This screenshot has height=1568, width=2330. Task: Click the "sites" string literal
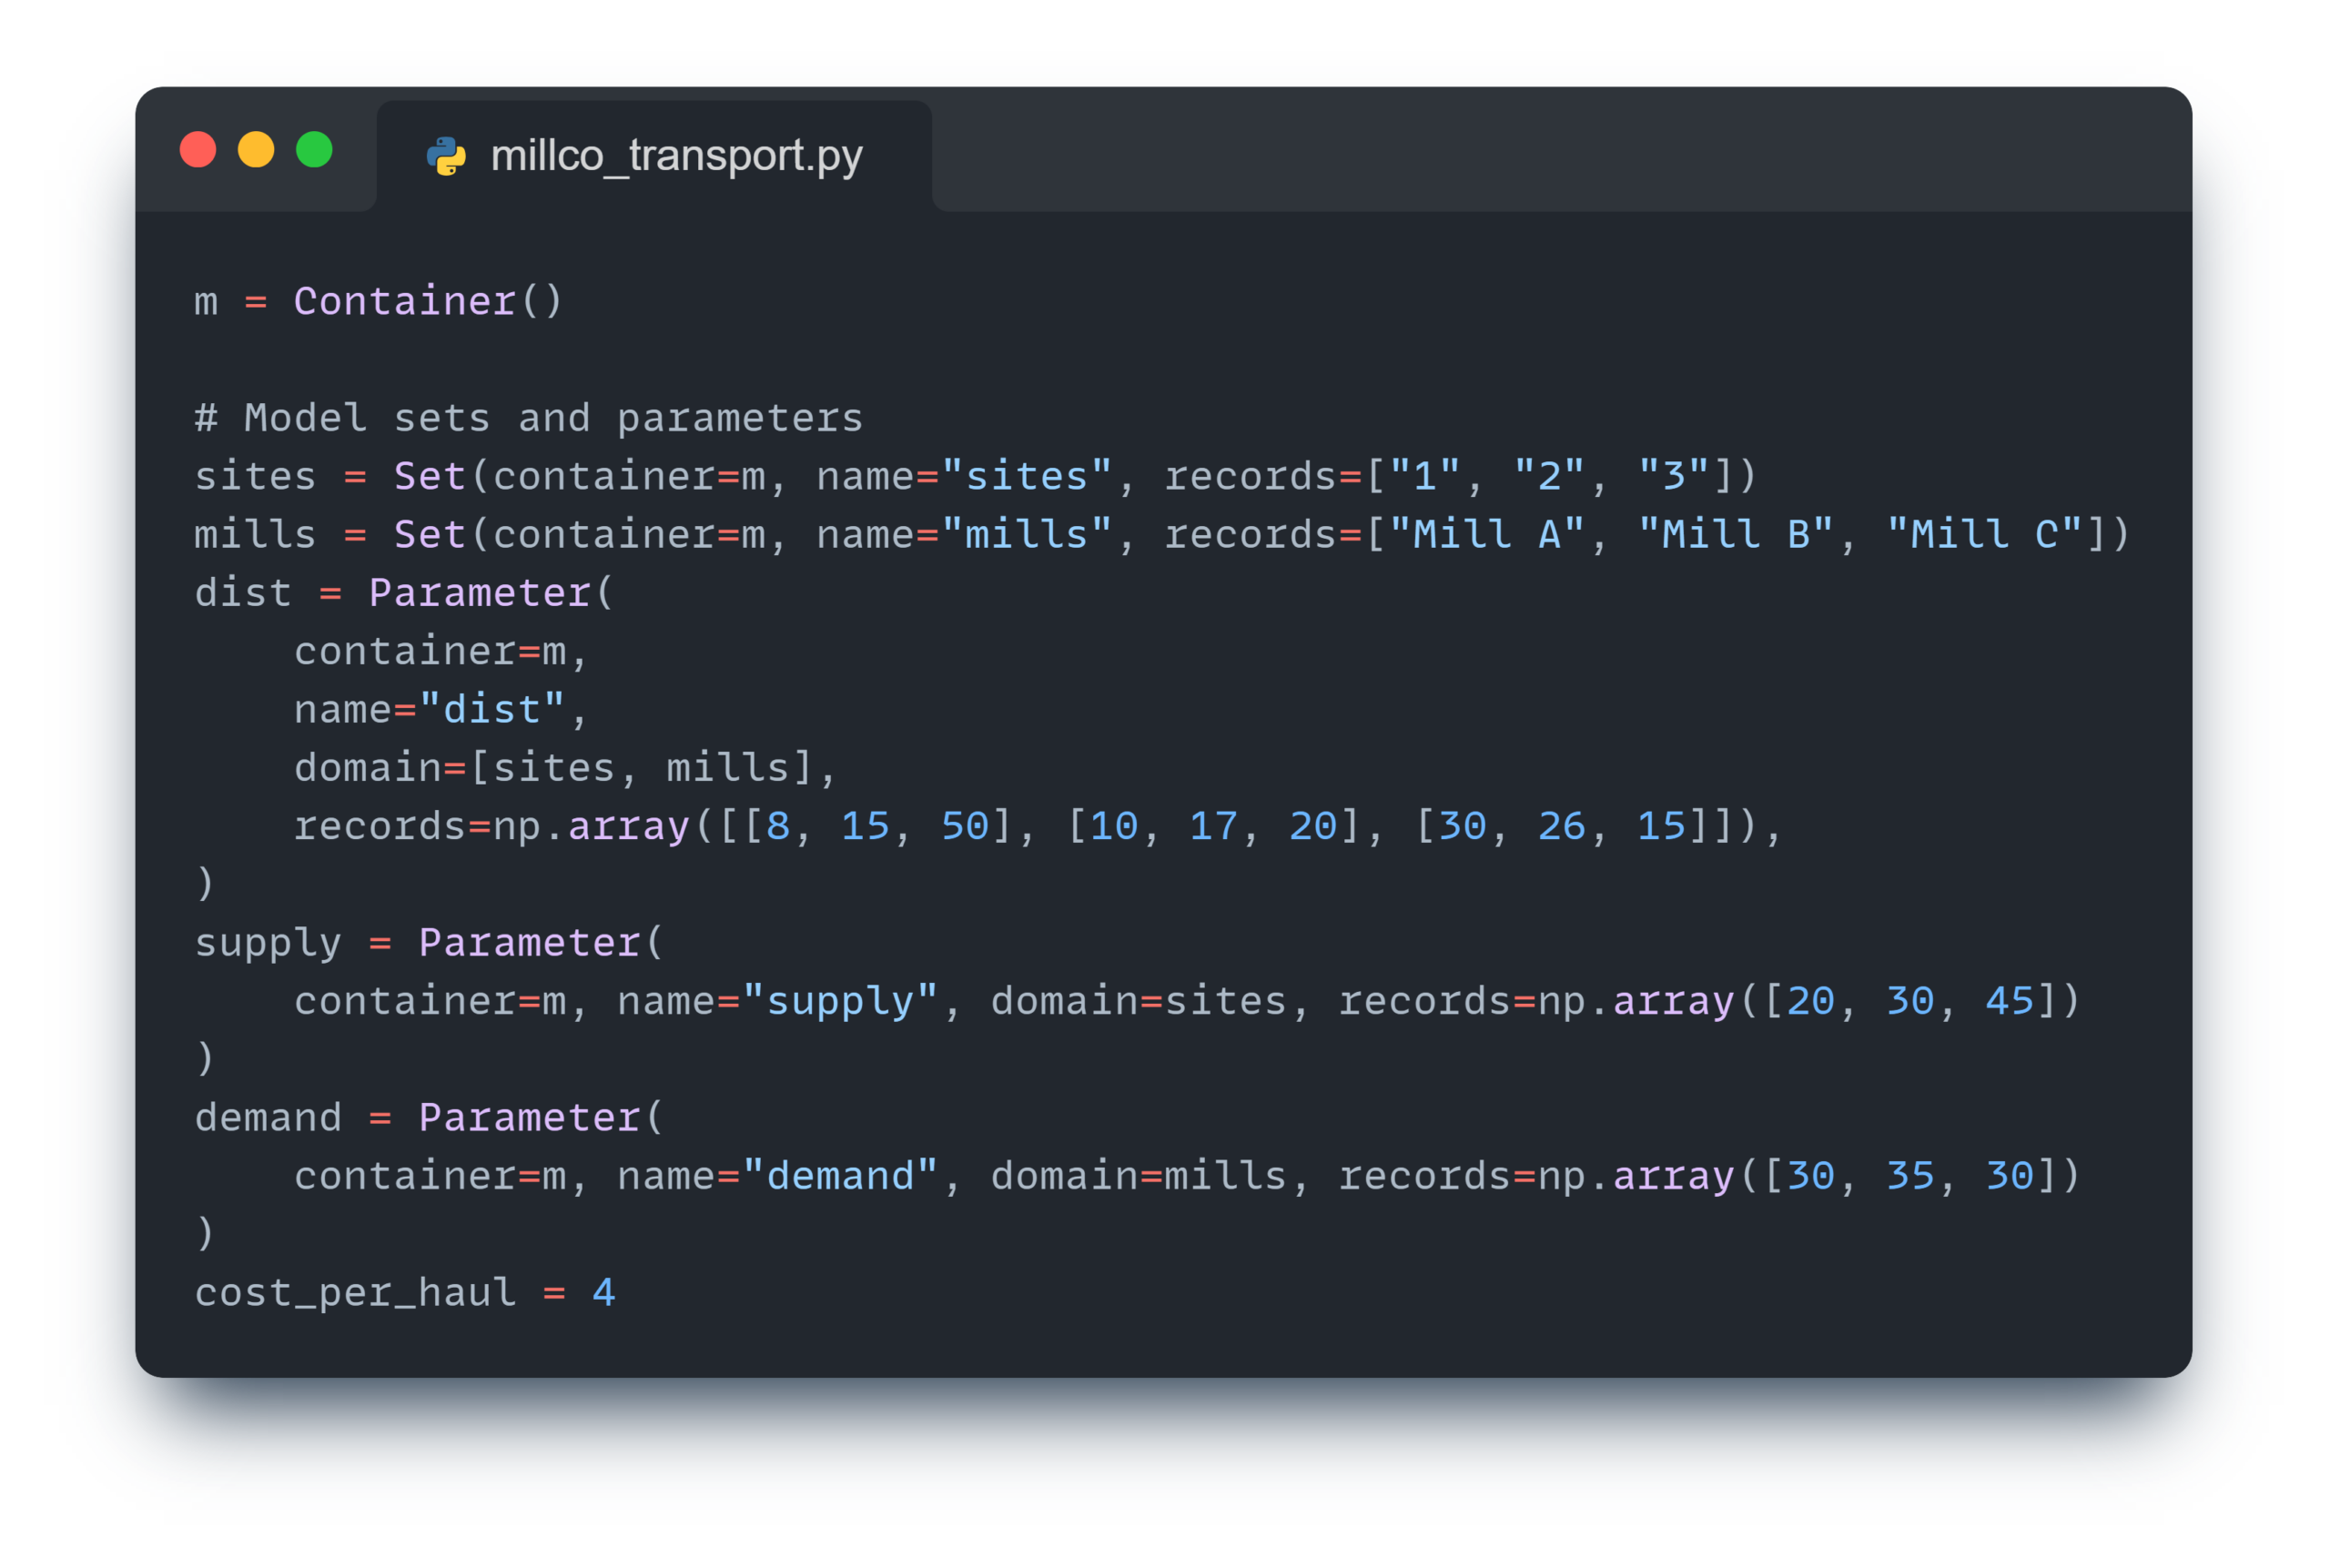[1027, 476]
